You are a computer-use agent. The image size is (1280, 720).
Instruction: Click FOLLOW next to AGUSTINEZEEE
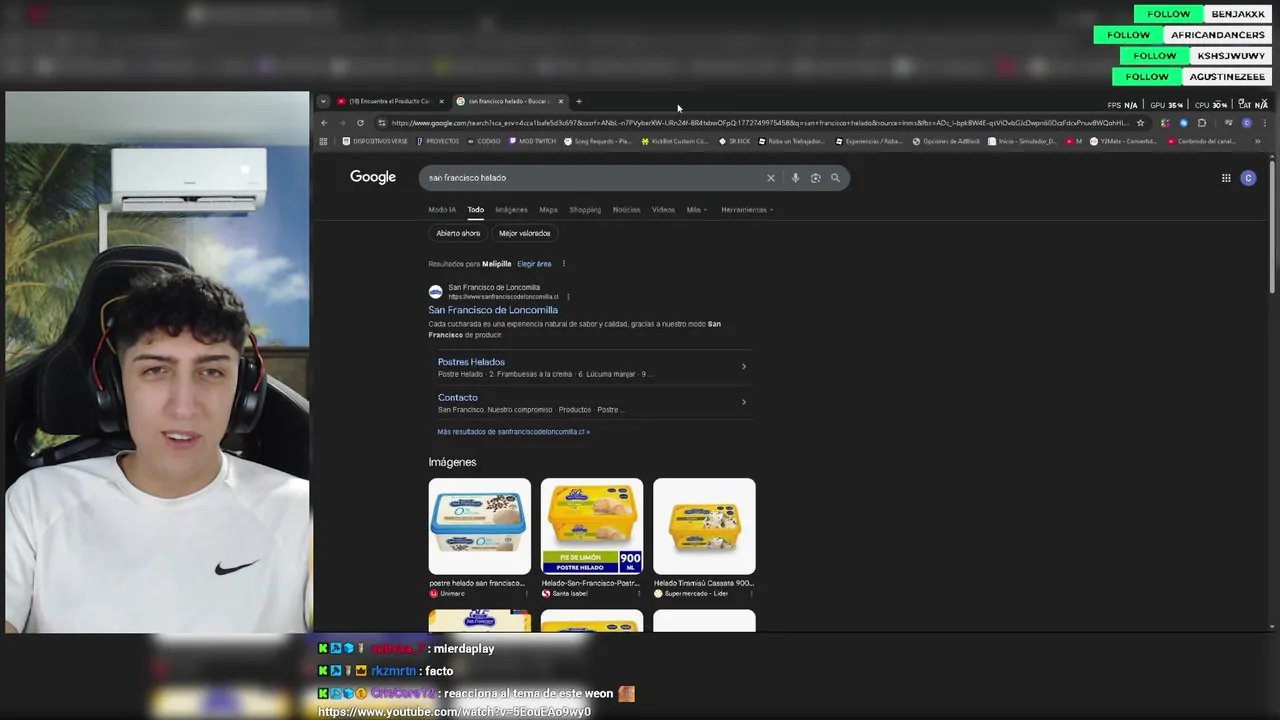1147,77
